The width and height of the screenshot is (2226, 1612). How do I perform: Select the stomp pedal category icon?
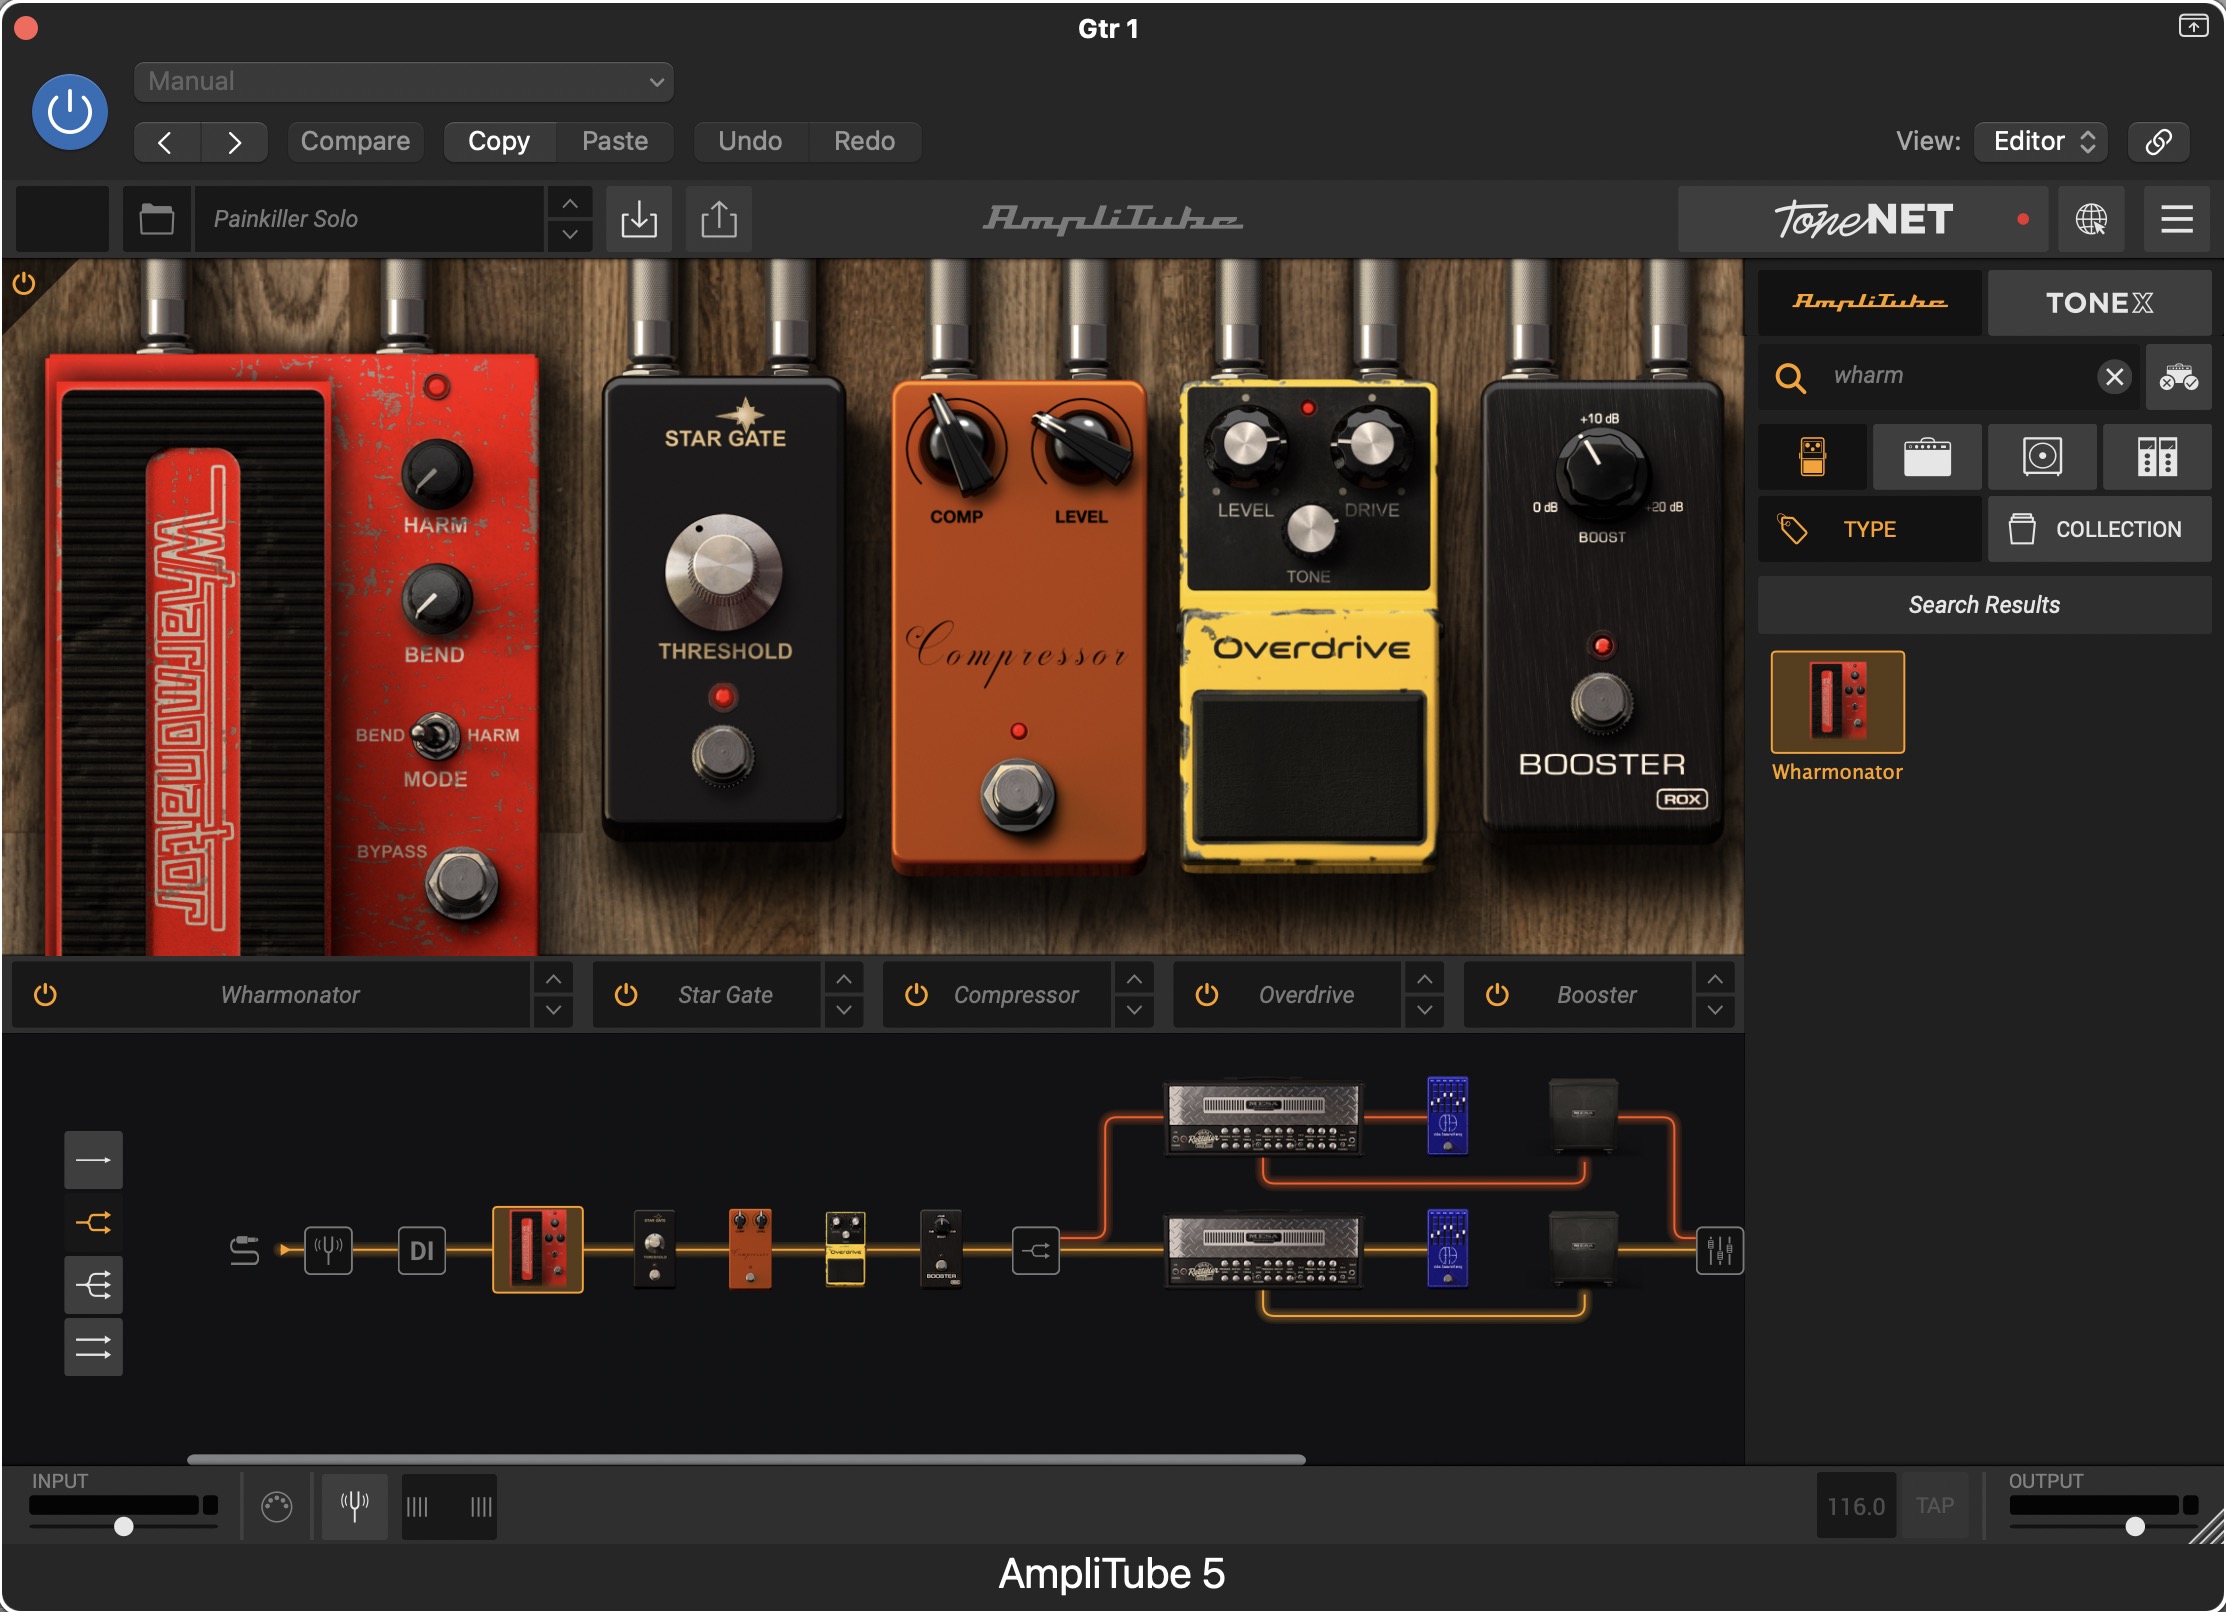click(x=1812, y=457)
